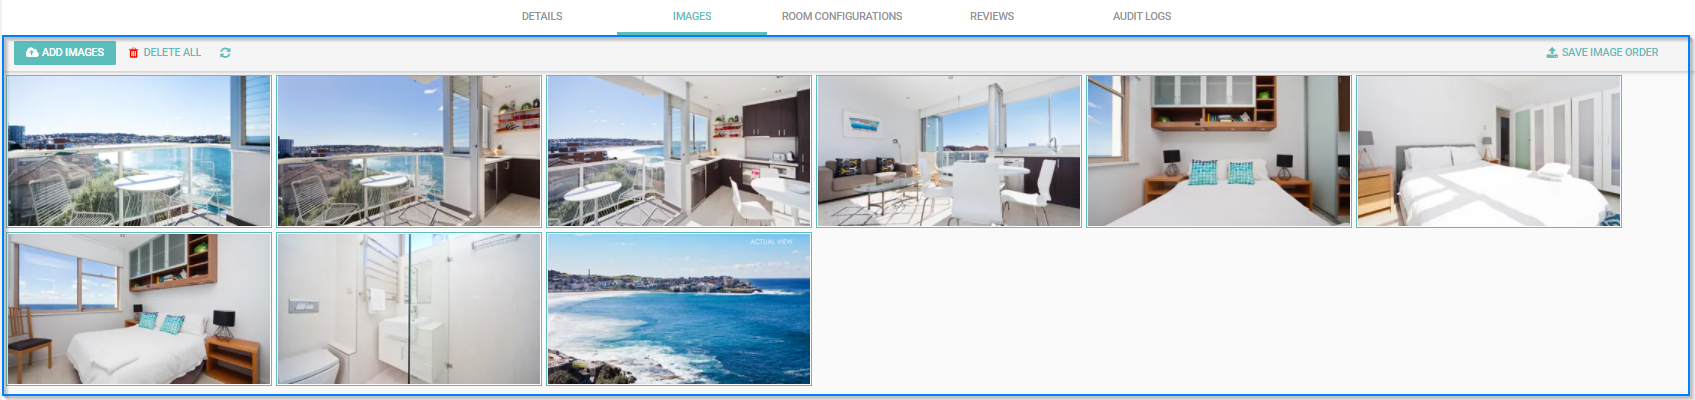View the Audit Logs tab
This screenshot has height=400, width=1695.
point(1142,17)
